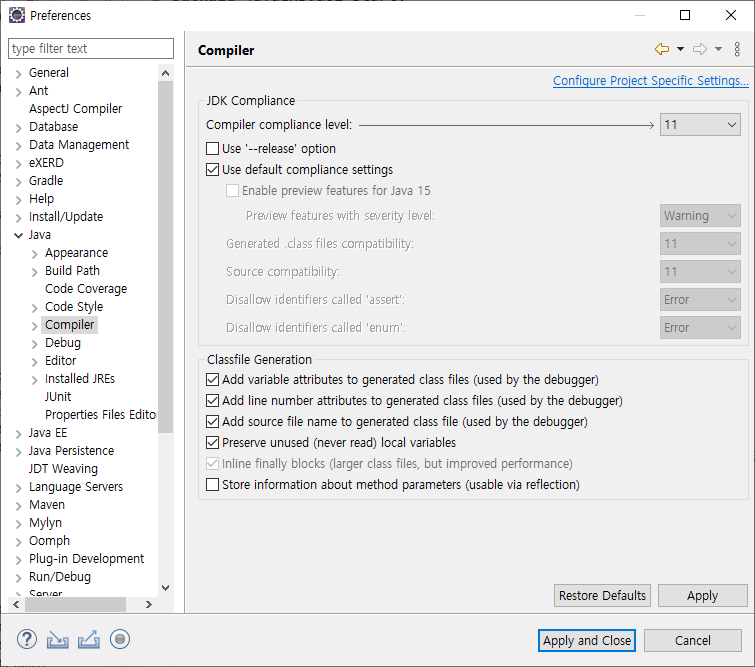Expand the Installed JREs node

(35, 380)
